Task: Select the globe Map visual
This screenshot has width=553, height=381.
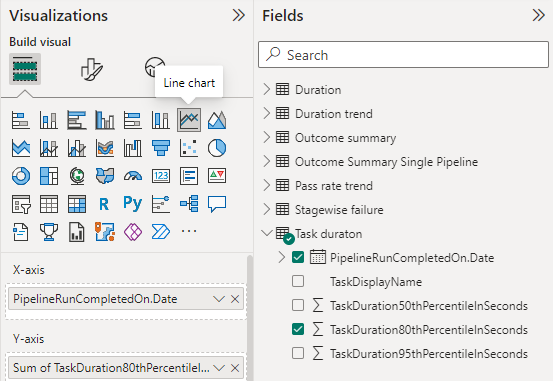Action: pos(77,176)
